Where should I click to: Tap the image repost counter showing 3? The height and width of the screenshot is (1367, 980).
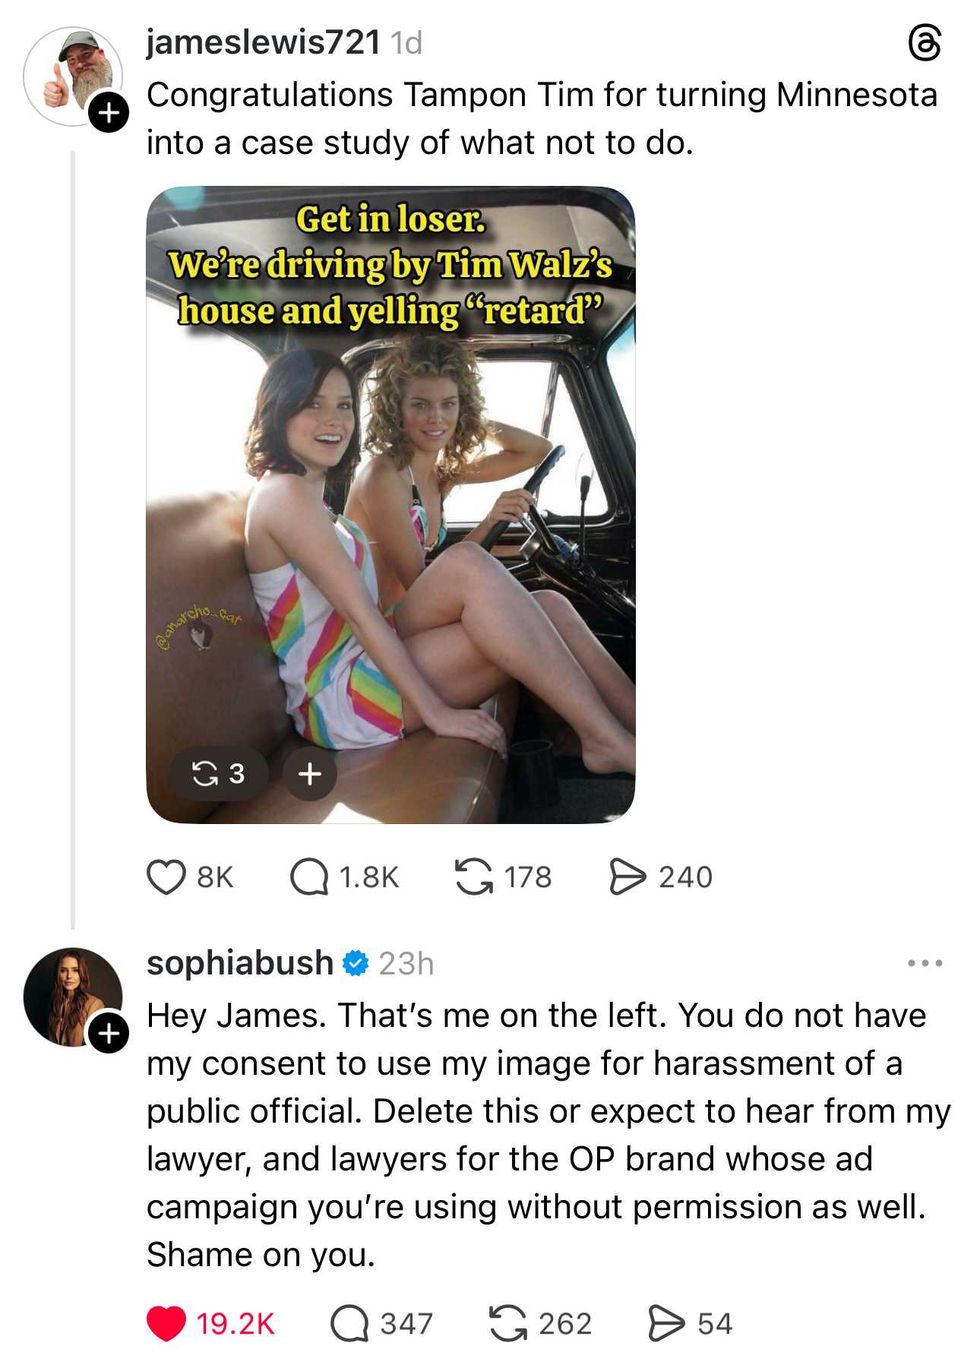pyautogui.click(x=218, y=773)
